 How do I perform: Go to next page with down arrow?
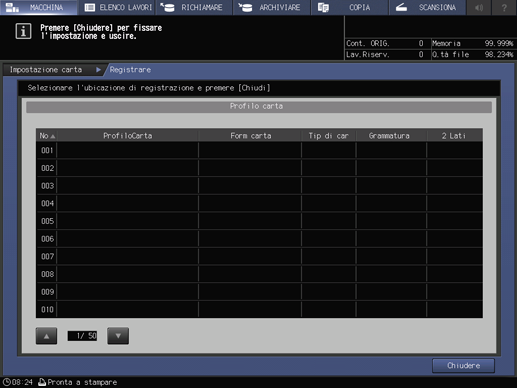118,336
